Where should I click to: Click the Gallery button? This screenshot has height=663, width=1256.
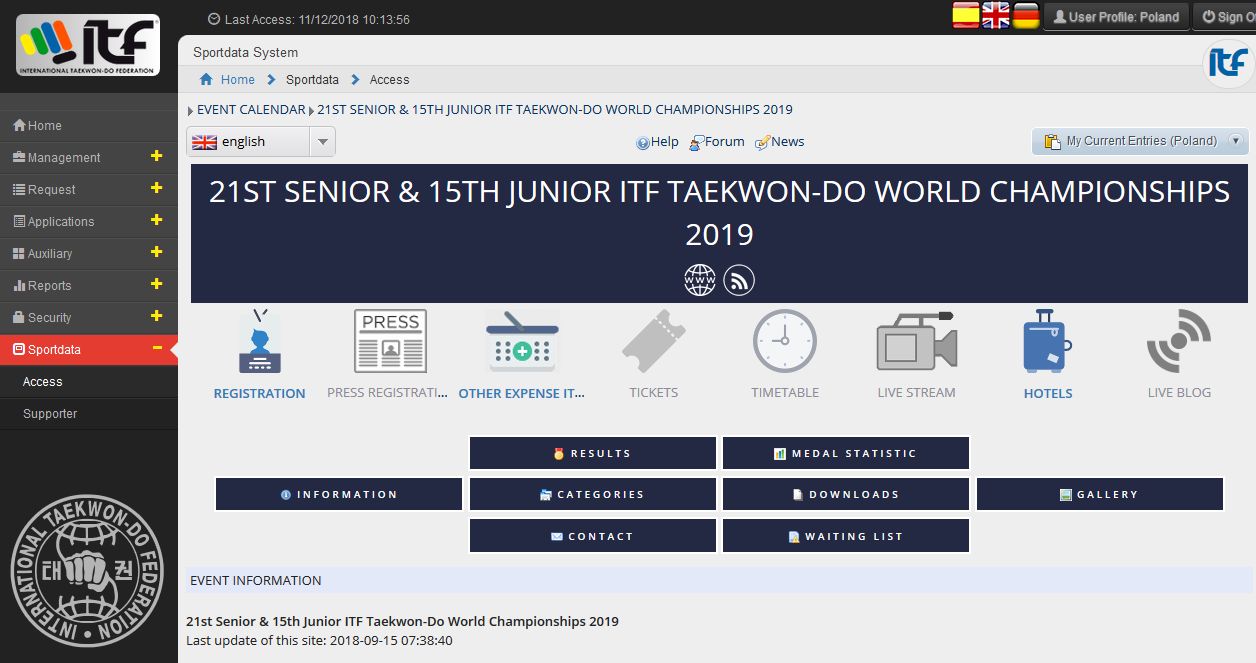[x=1100, y=494]
